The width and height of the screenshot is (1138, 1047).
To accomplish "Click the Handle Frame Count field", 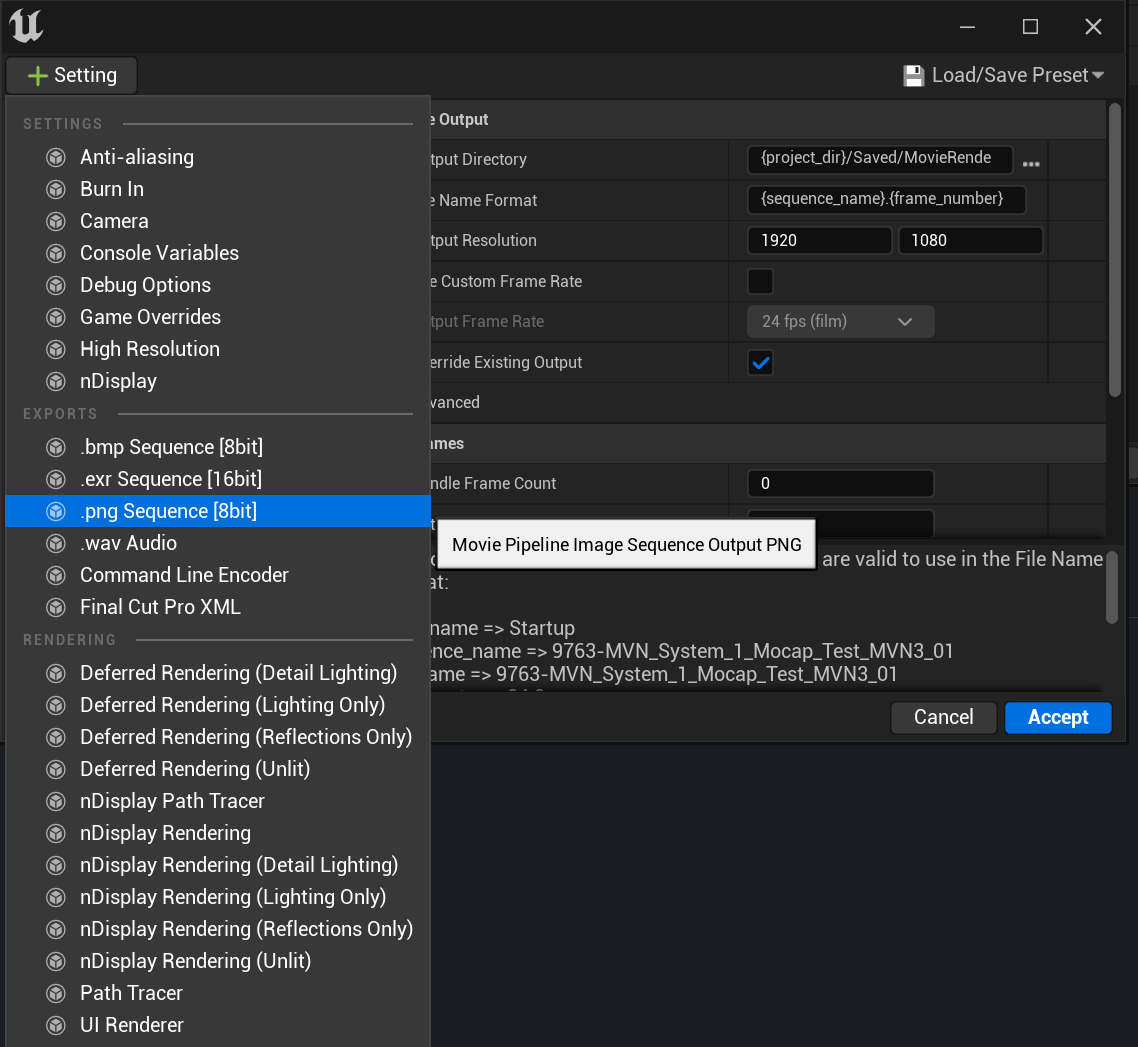I will point(840,483).
